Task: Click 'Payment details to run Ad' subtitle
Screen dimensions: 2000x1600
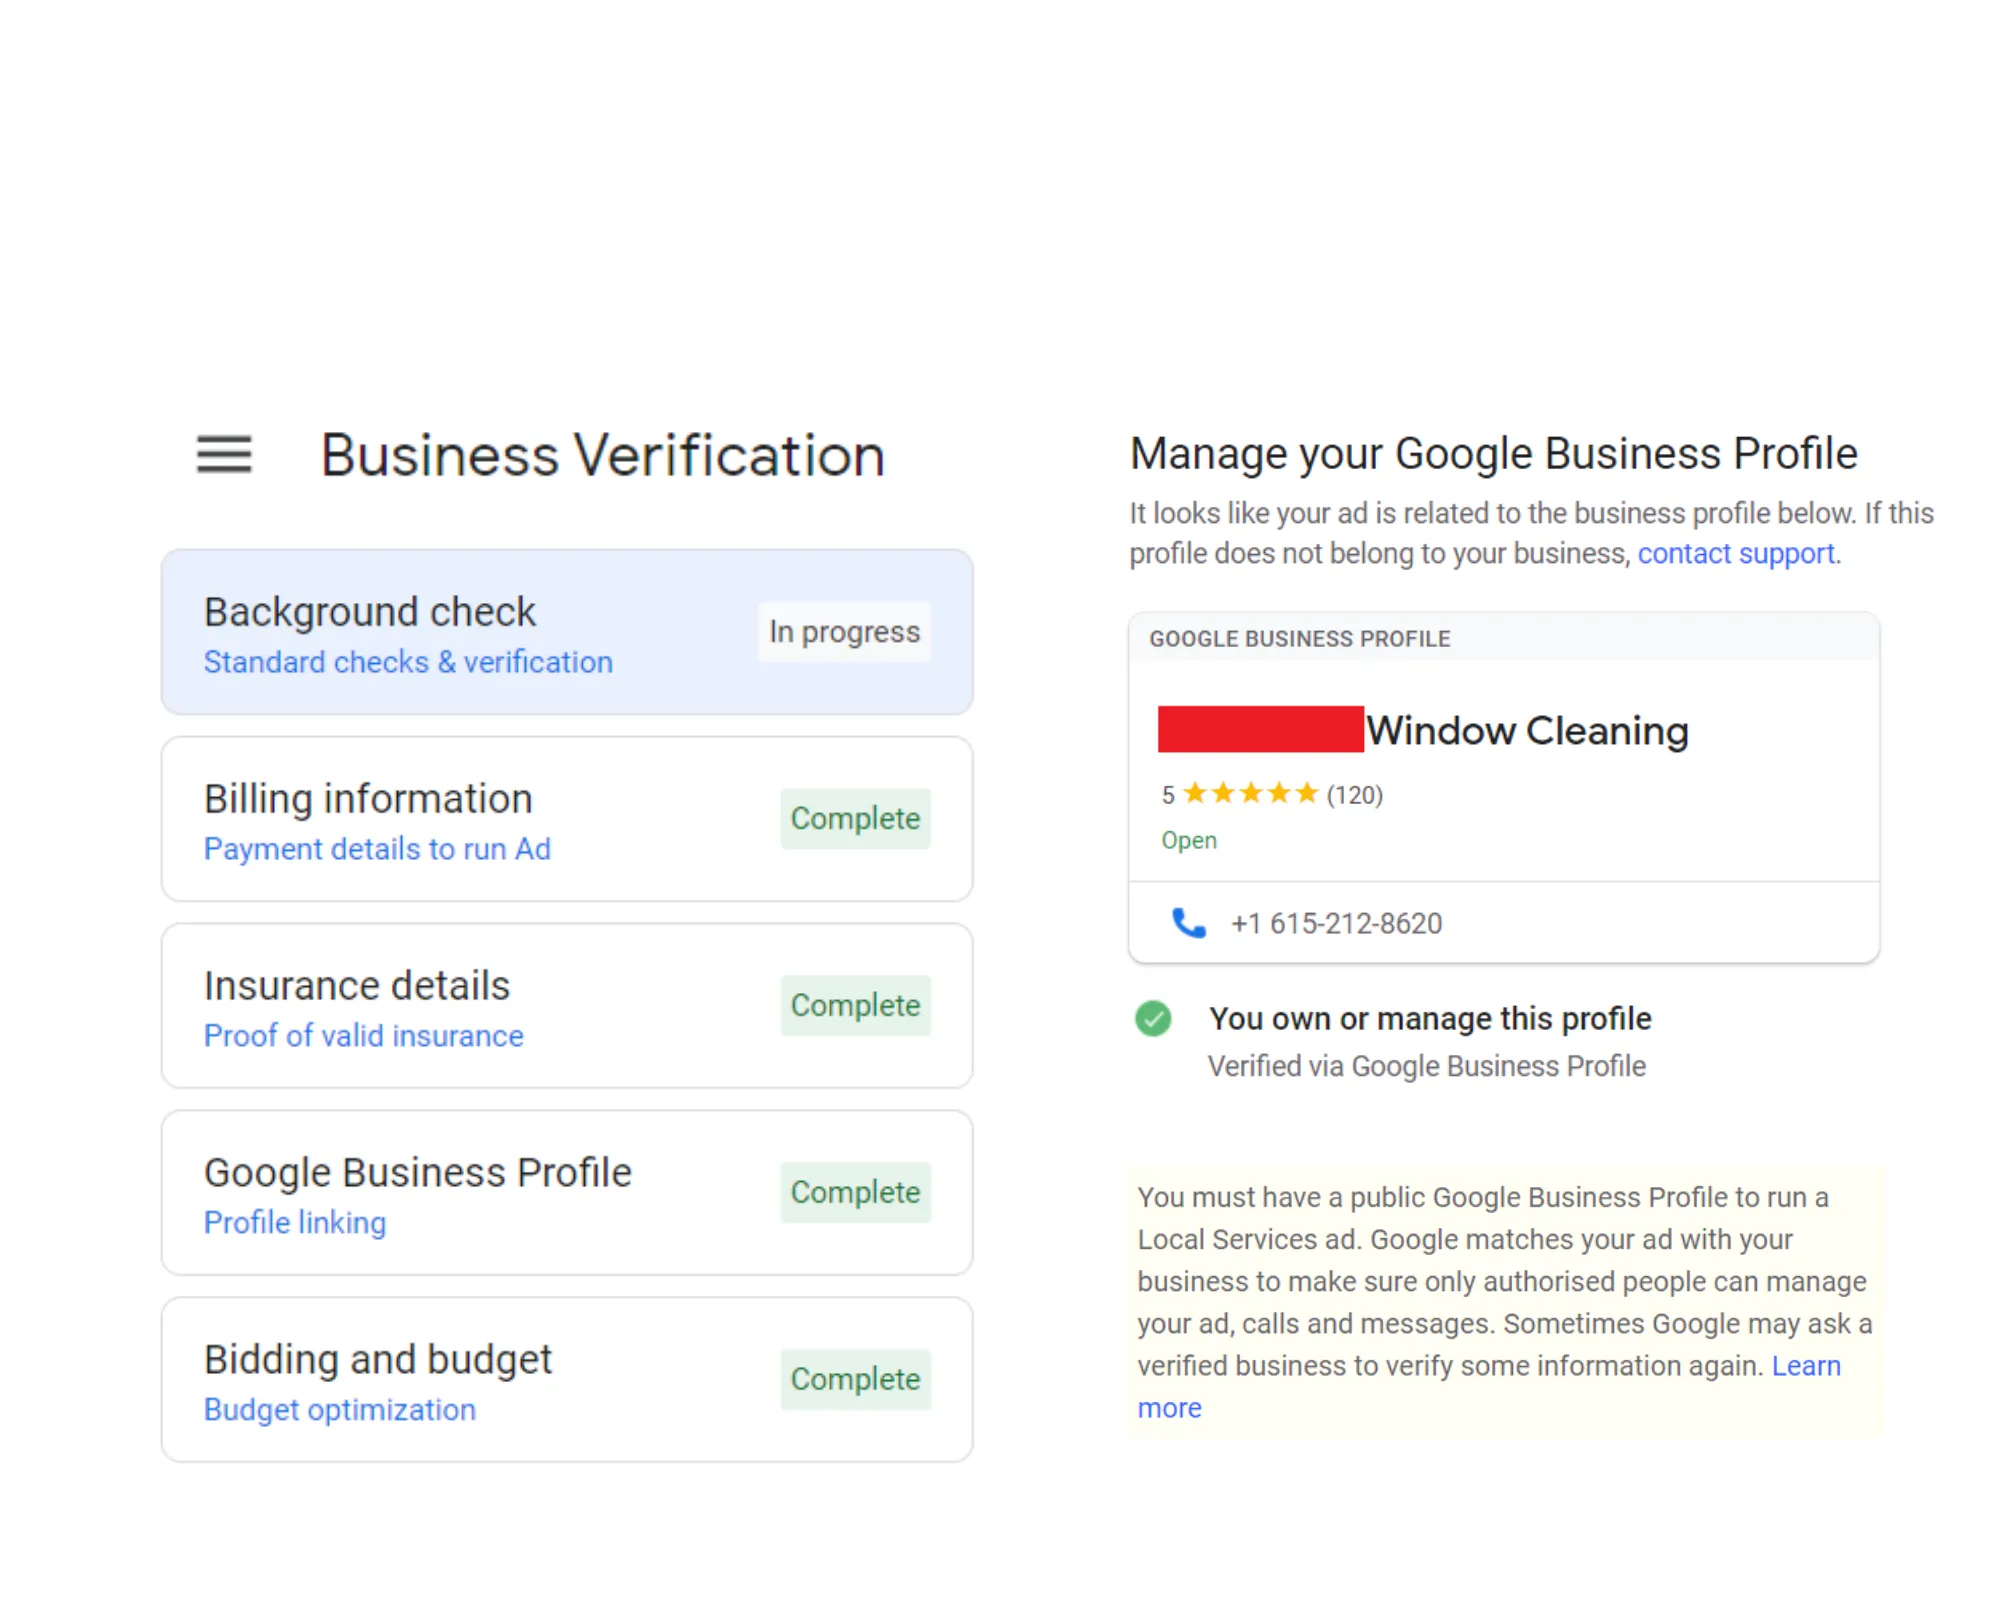Action: coord(377,849)
